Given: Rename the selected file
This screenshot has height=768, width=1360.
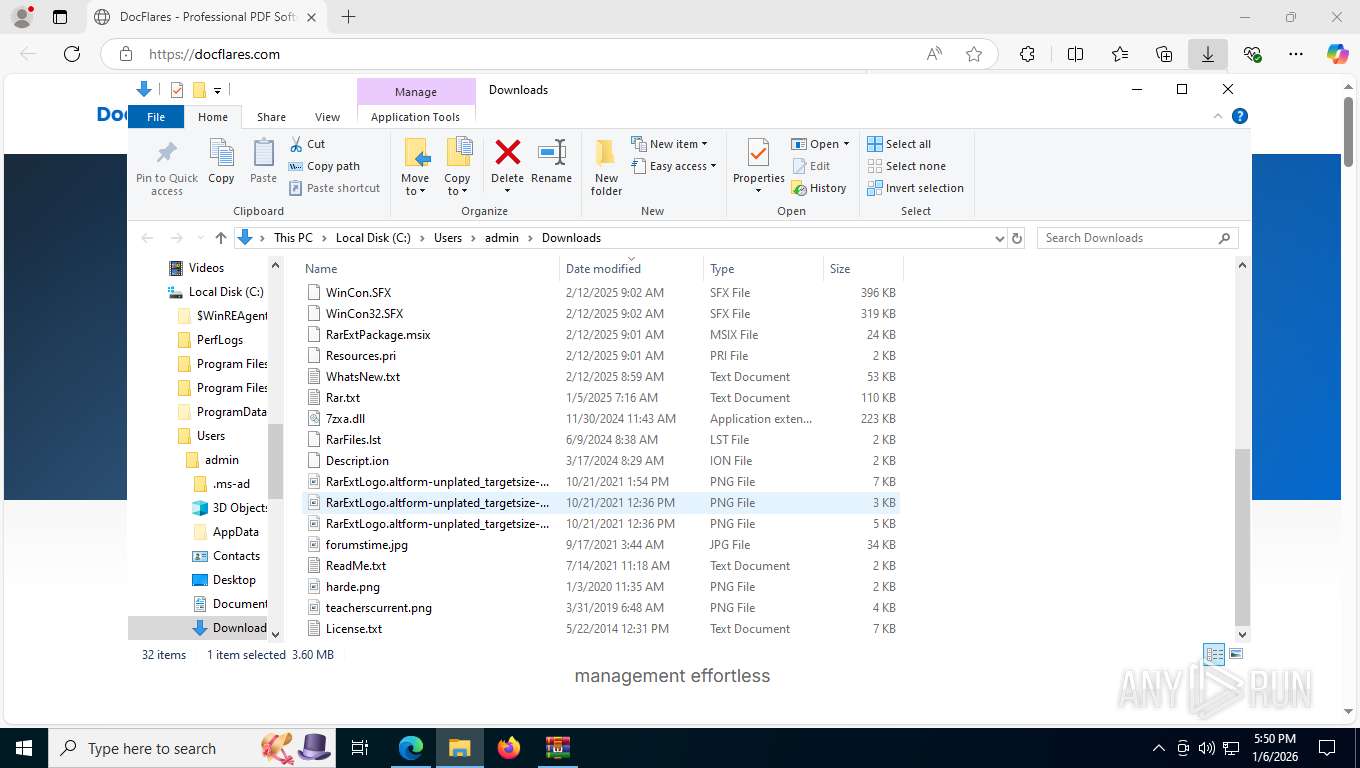Looking at the screenshot, I should [x=551, y=162].
